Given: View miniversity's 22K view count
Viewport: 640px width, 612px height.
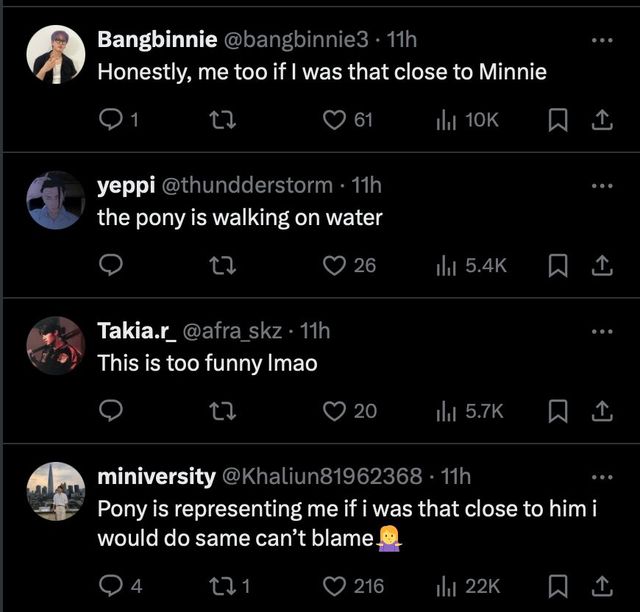Looking at the screenshot, I should tap(467, 586).
